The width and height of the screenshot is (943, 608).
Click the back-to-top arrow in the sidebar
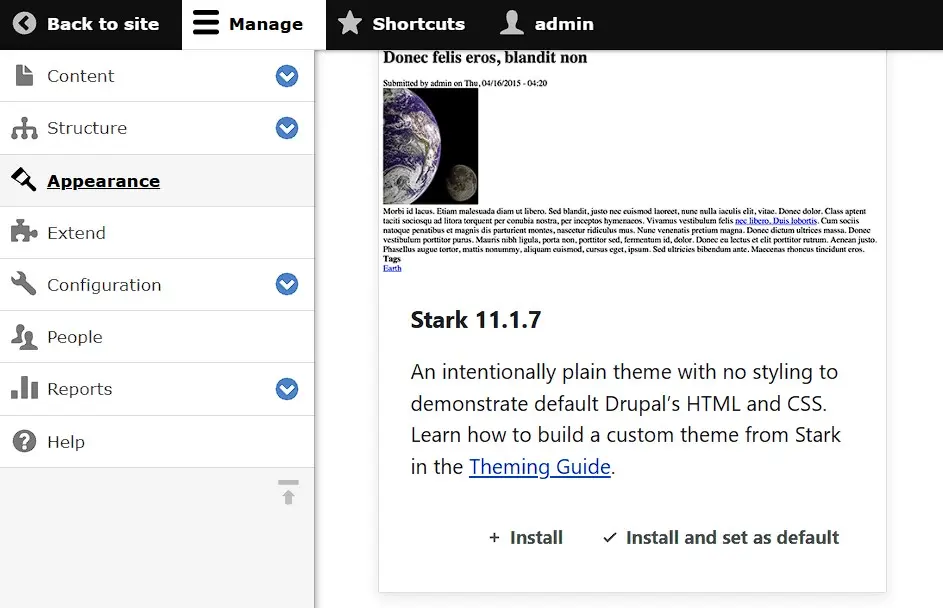(x=287, y=491)
